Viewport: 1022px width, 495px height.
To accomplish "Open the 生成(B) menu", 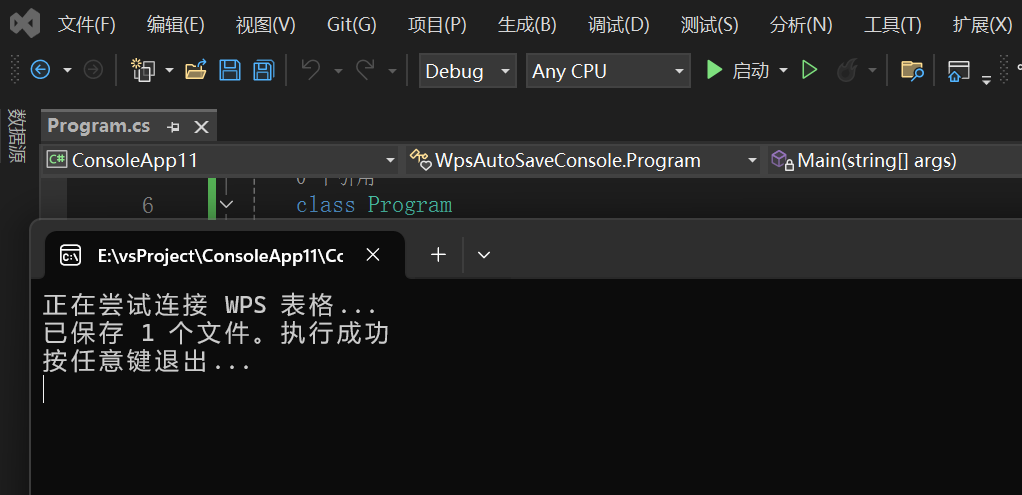I will [x=527, y=25].
